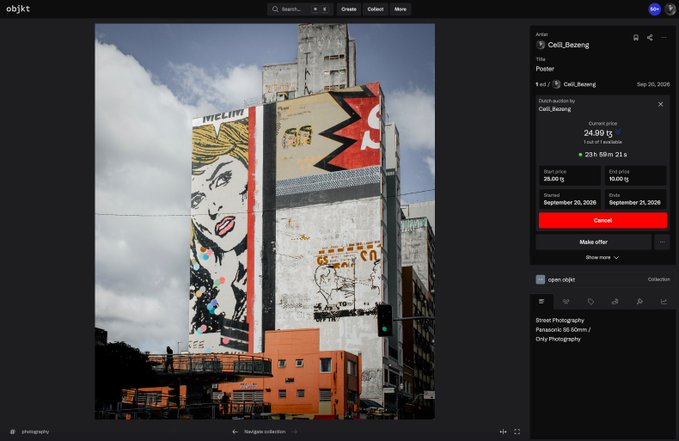Open the 50+ notifications badge

coord(654,9)
